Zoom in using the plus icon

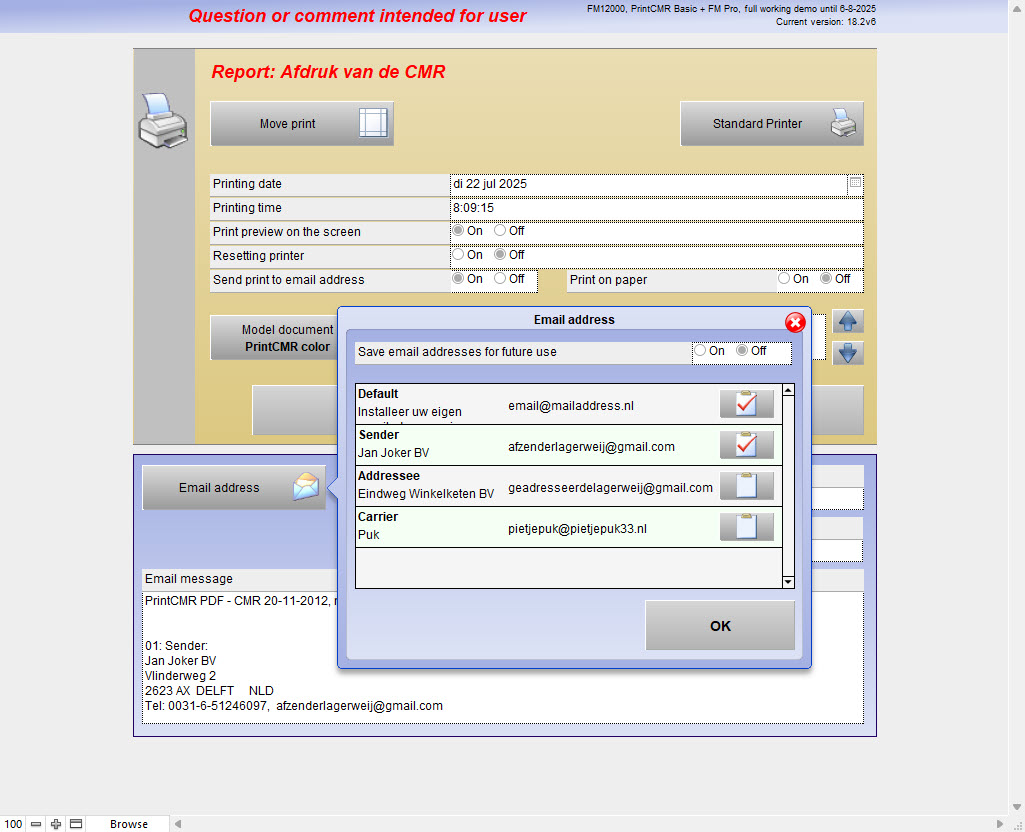(56, 824)
